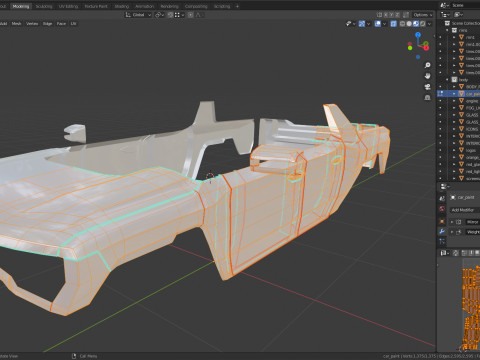Image resolution: width=480 pixels, height=360 pixels.
Task: Open the Mesh menu
Action: click(x=16, y=24)
